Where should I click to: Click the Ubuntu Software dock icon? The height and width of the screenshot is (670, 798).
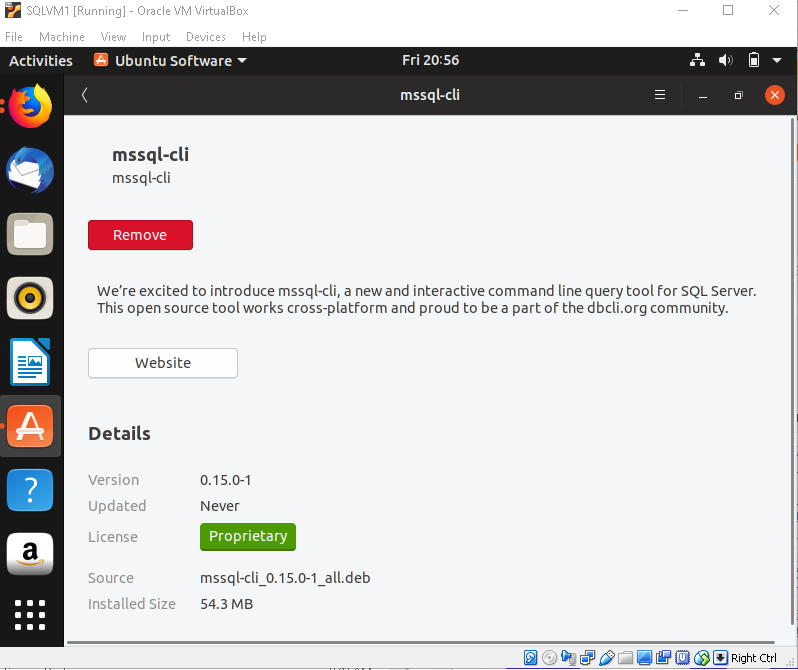pyautogui.click(x=30, y=426)
